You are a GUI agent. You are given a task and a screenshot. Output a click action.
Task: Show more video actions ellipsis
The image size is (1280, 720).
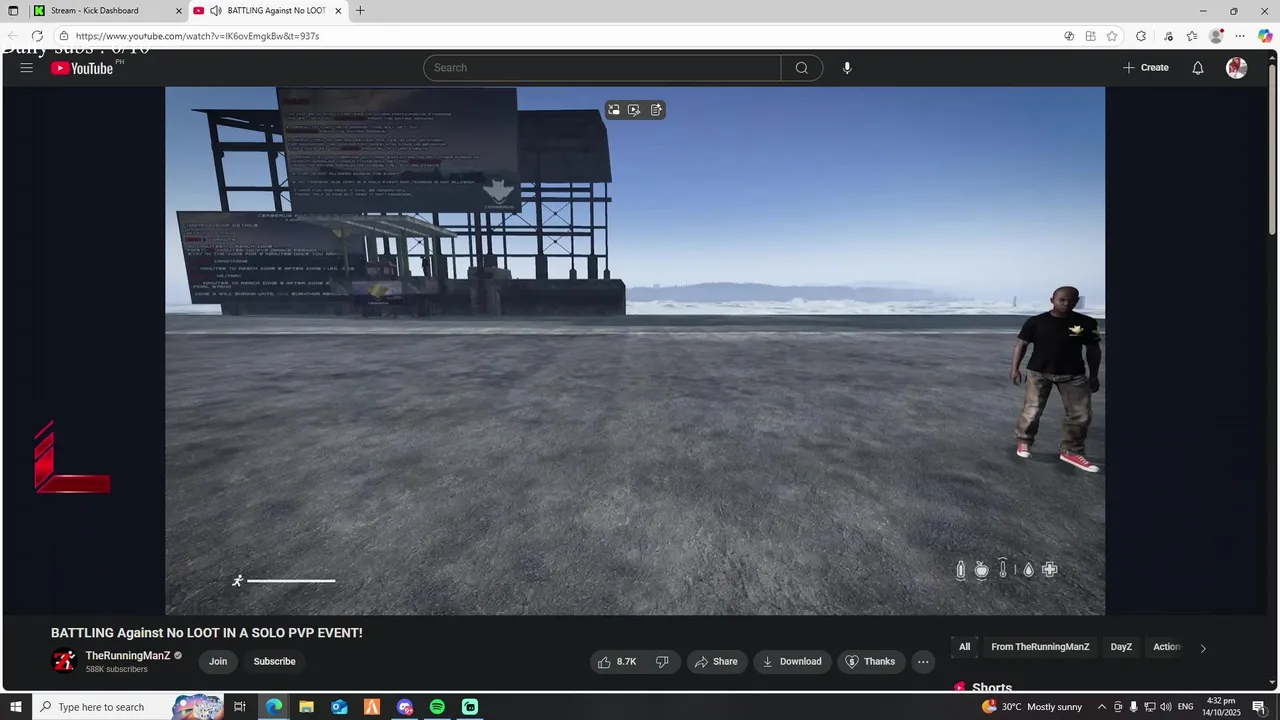click(x=923, y=661)
